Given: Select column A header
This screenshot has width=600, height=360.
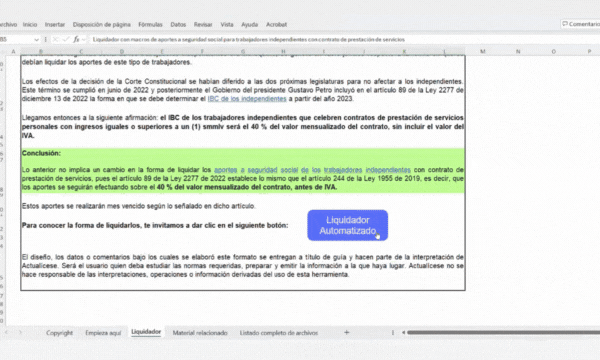Looking at the screenshot, I should click(13, 51).
